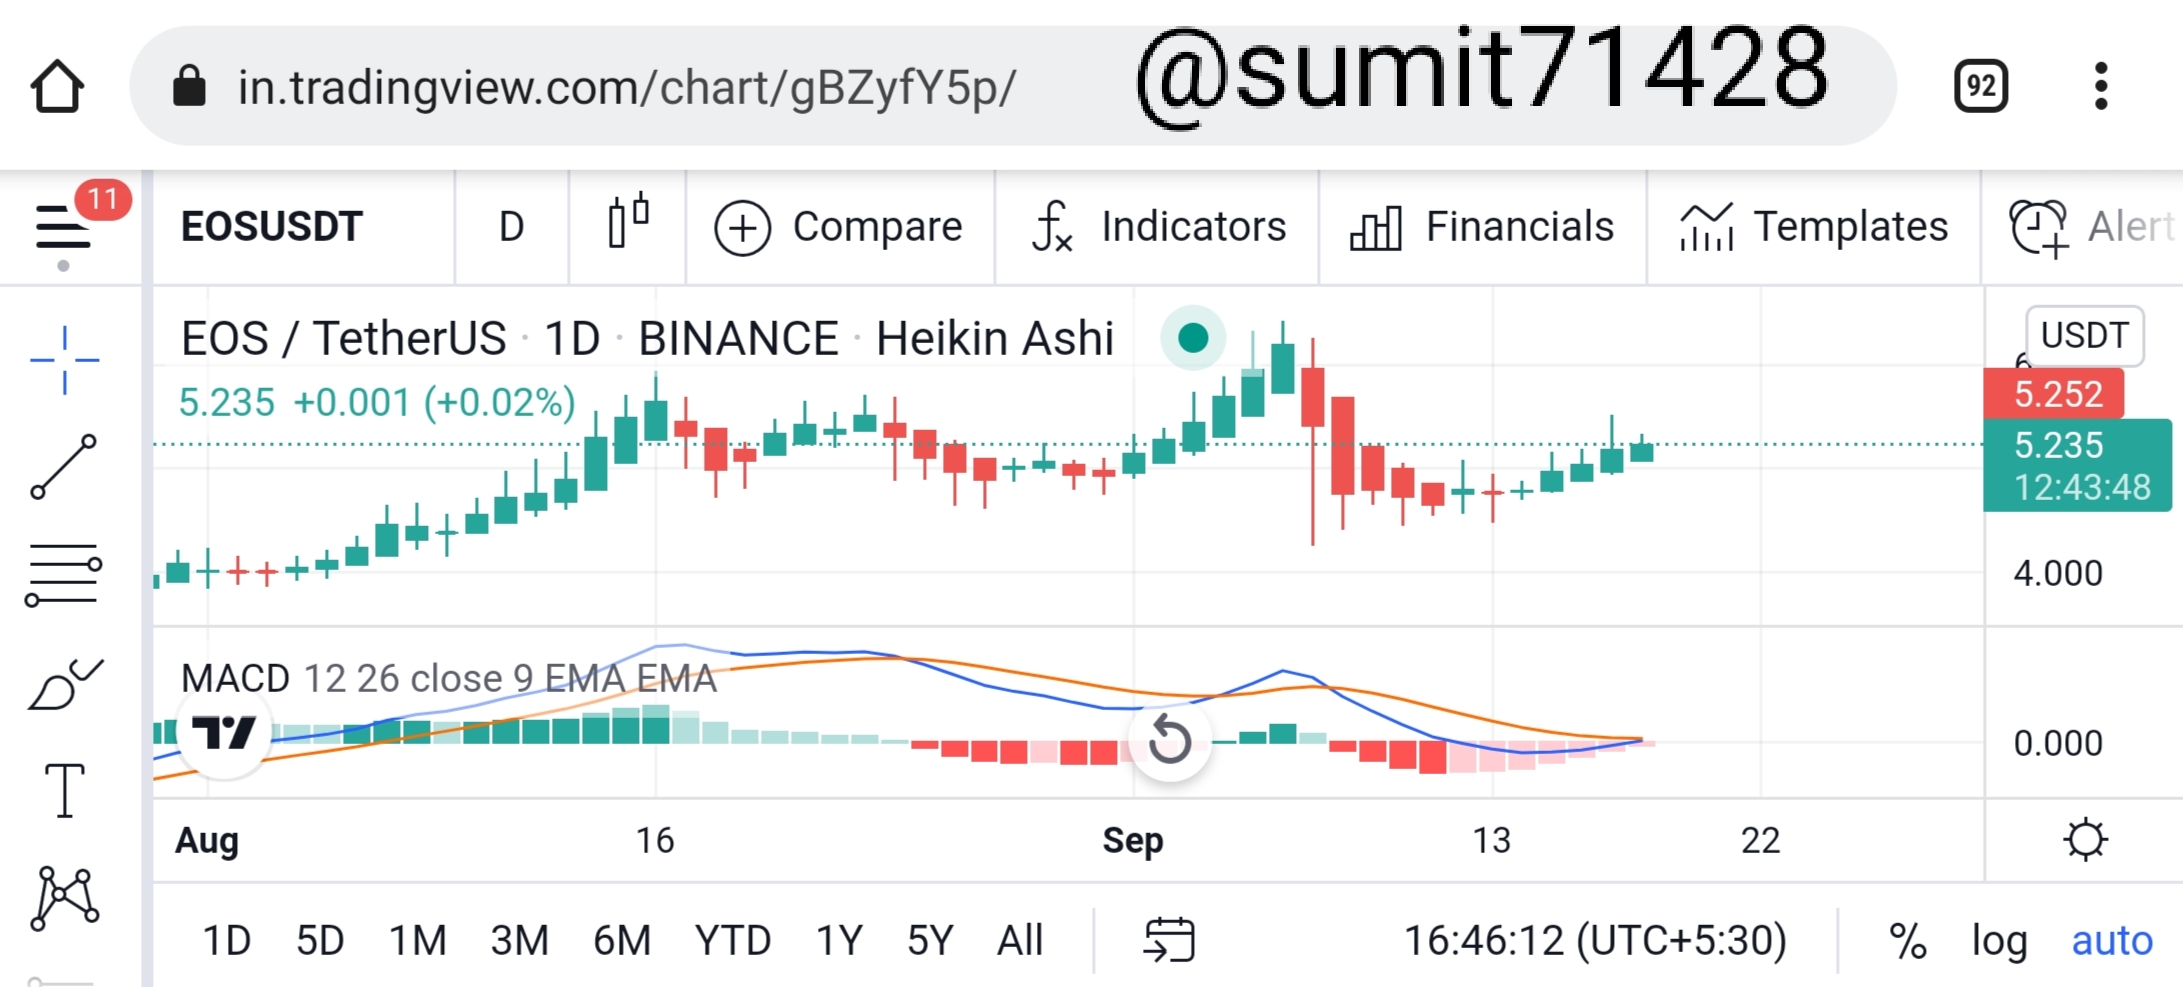Click the 4.000 price axis label
The height and width of the screenshot is (987, 2183).
click(x=2058, y=573)
